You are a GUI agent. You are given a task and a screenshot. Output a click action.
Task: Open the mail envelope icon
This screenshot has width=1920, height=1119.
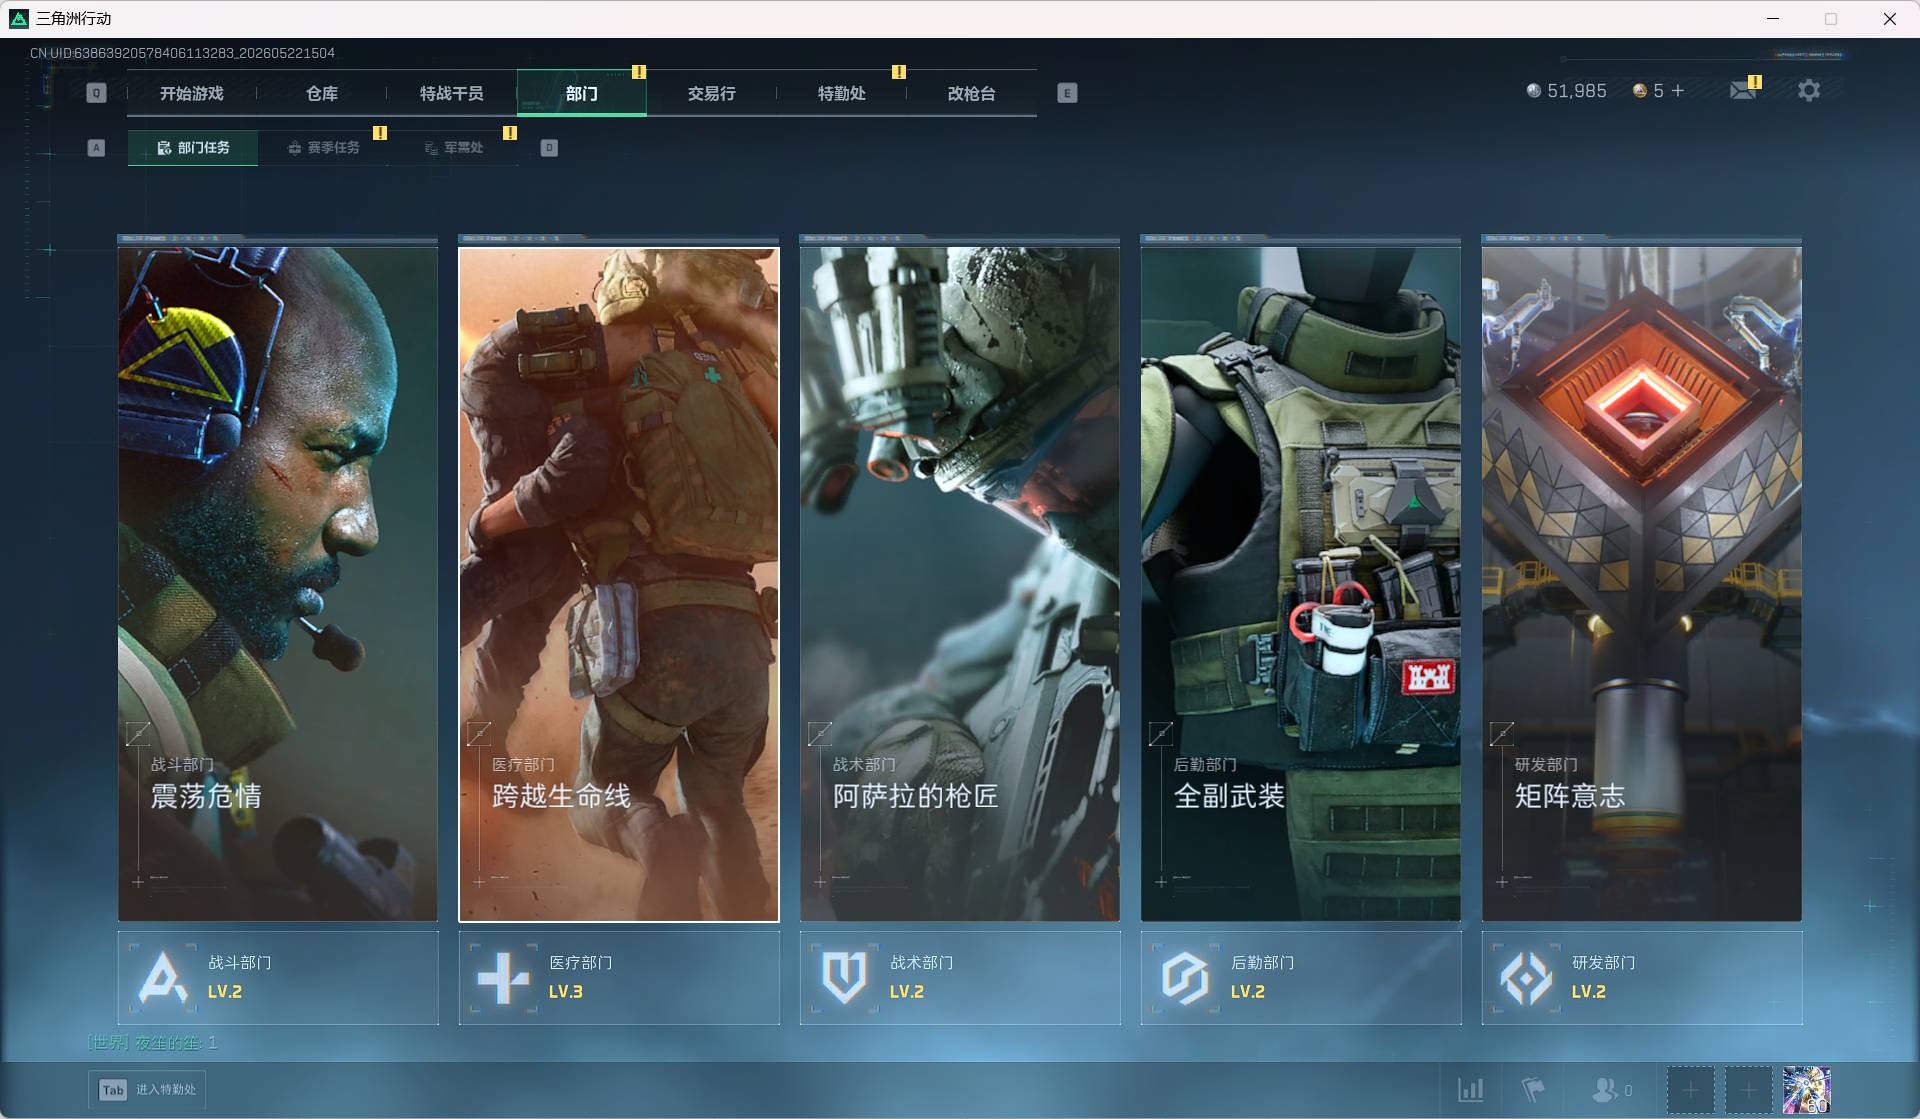tap(1743, 91)
